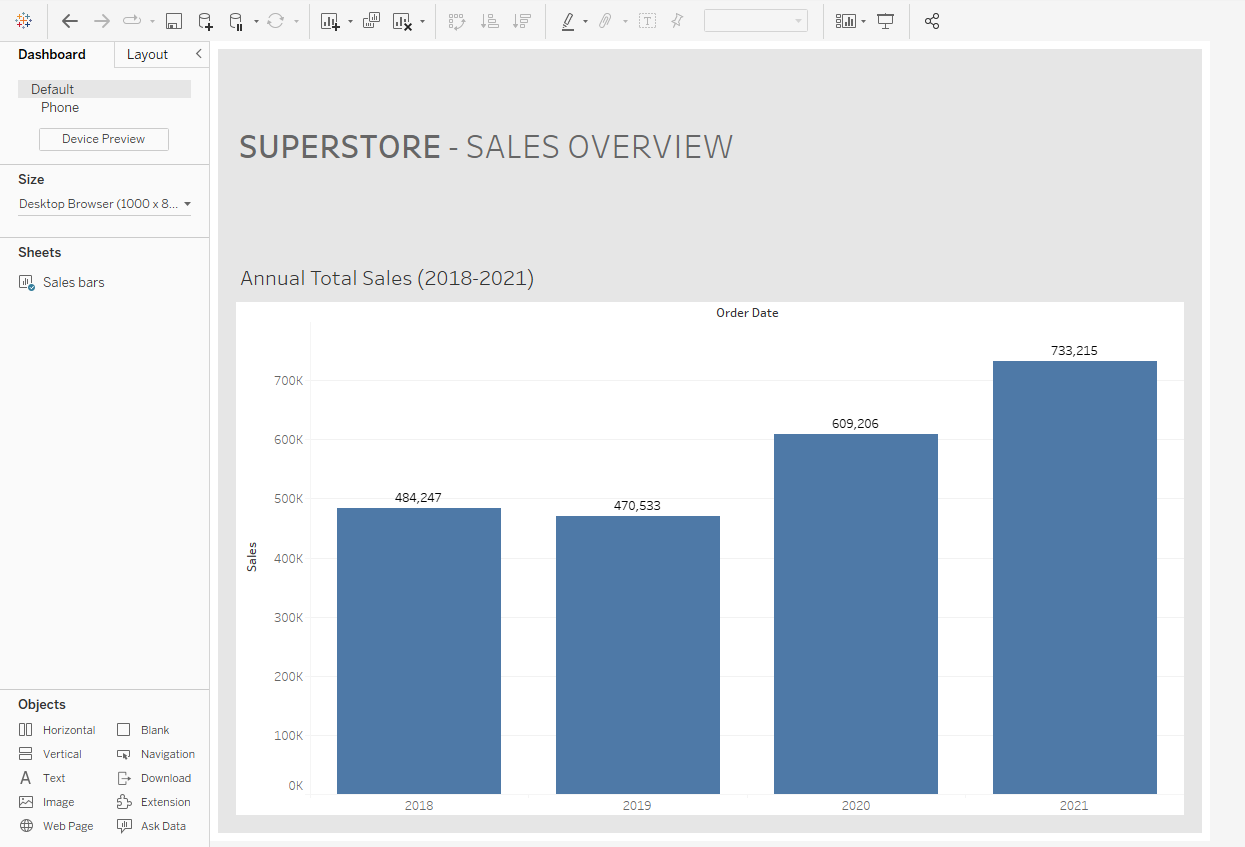This screenshot has width=1245, height=847.
Task: Click the Add New Data Source icon
Action: pos(205,21)
